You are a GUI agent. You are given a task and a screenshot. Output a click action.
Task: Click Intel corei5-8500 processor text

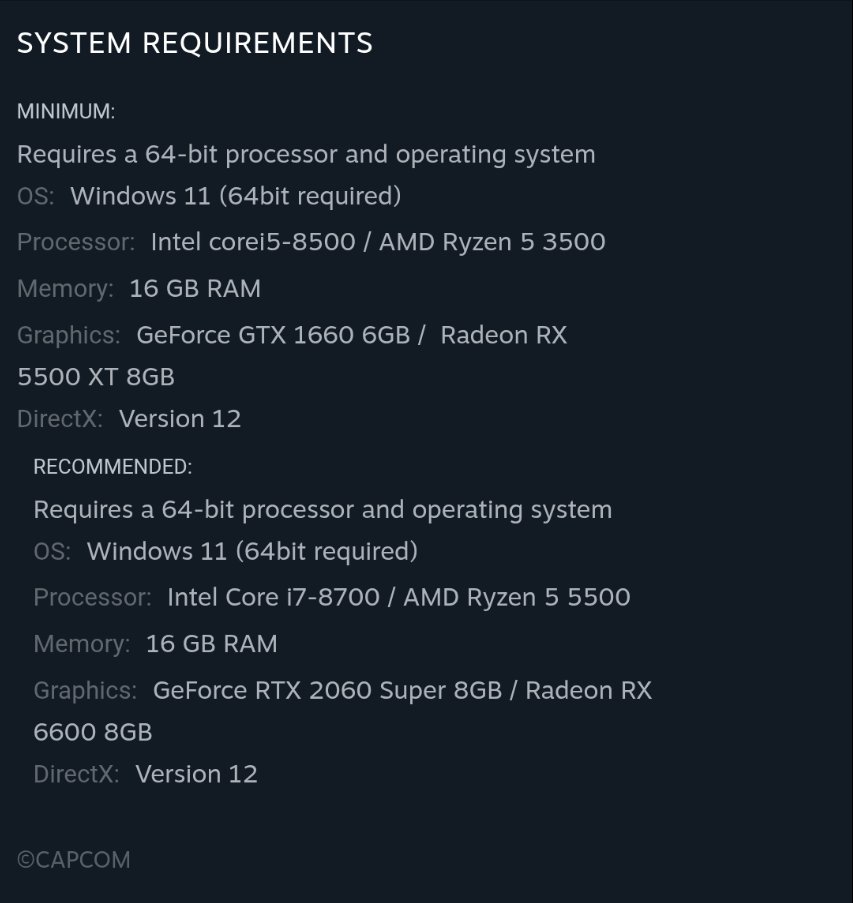257,242
